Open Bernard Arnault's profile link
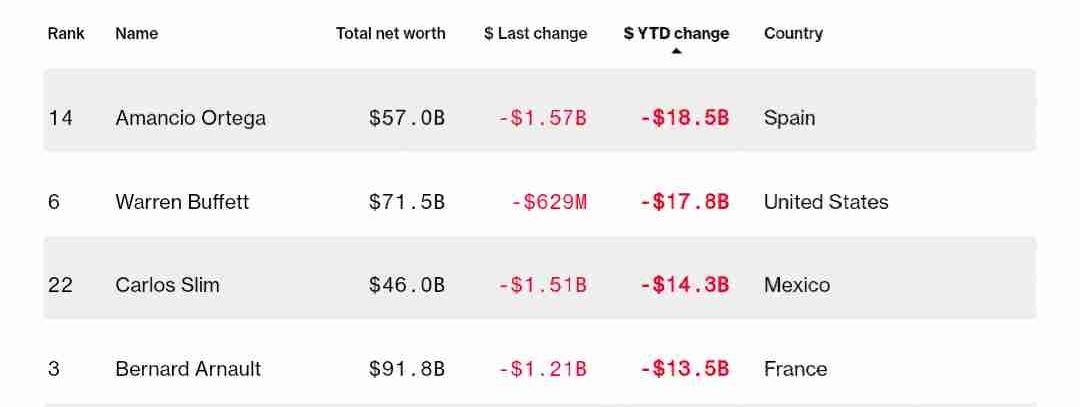The width and height of the screenshot is (1080, 407). tap(188, 369)
